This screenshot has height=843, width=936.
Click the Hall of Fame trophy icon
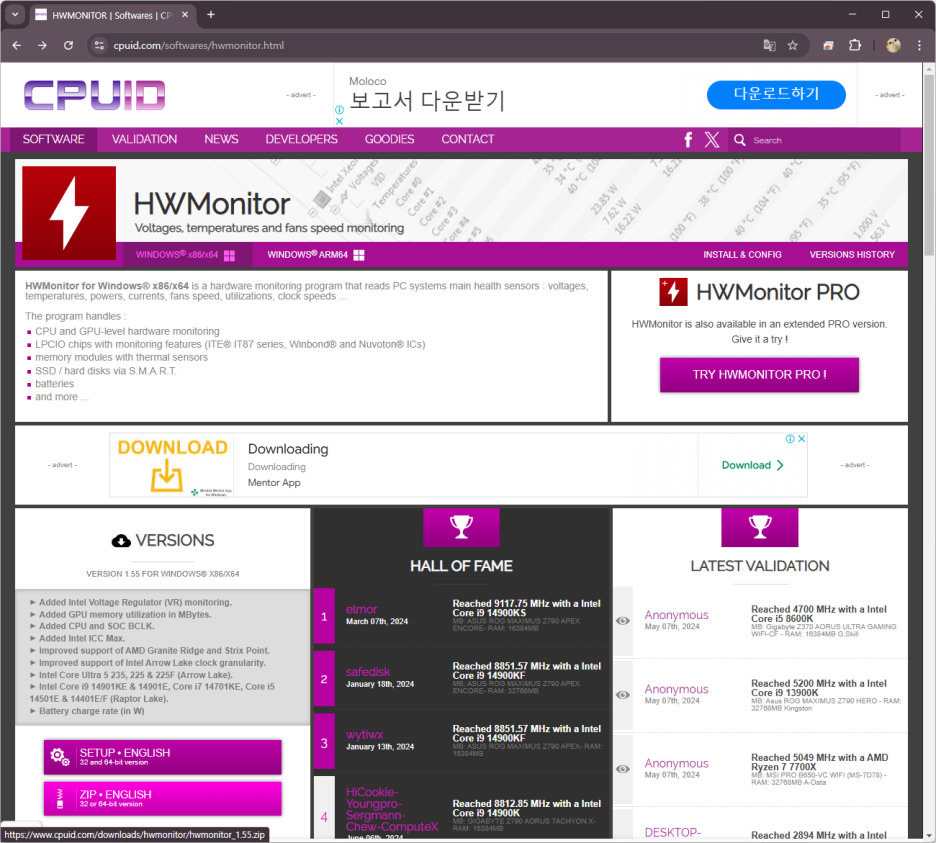[x=461, y=527]
